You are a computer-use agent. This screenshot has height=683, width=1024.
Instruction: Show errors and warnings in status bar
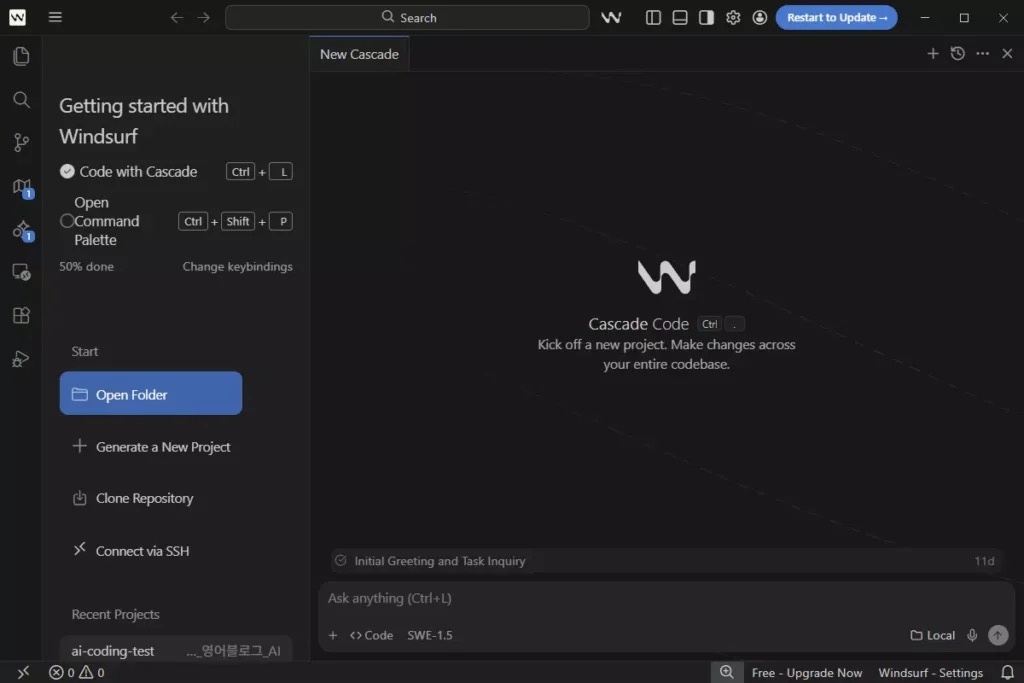click(76, 672)
